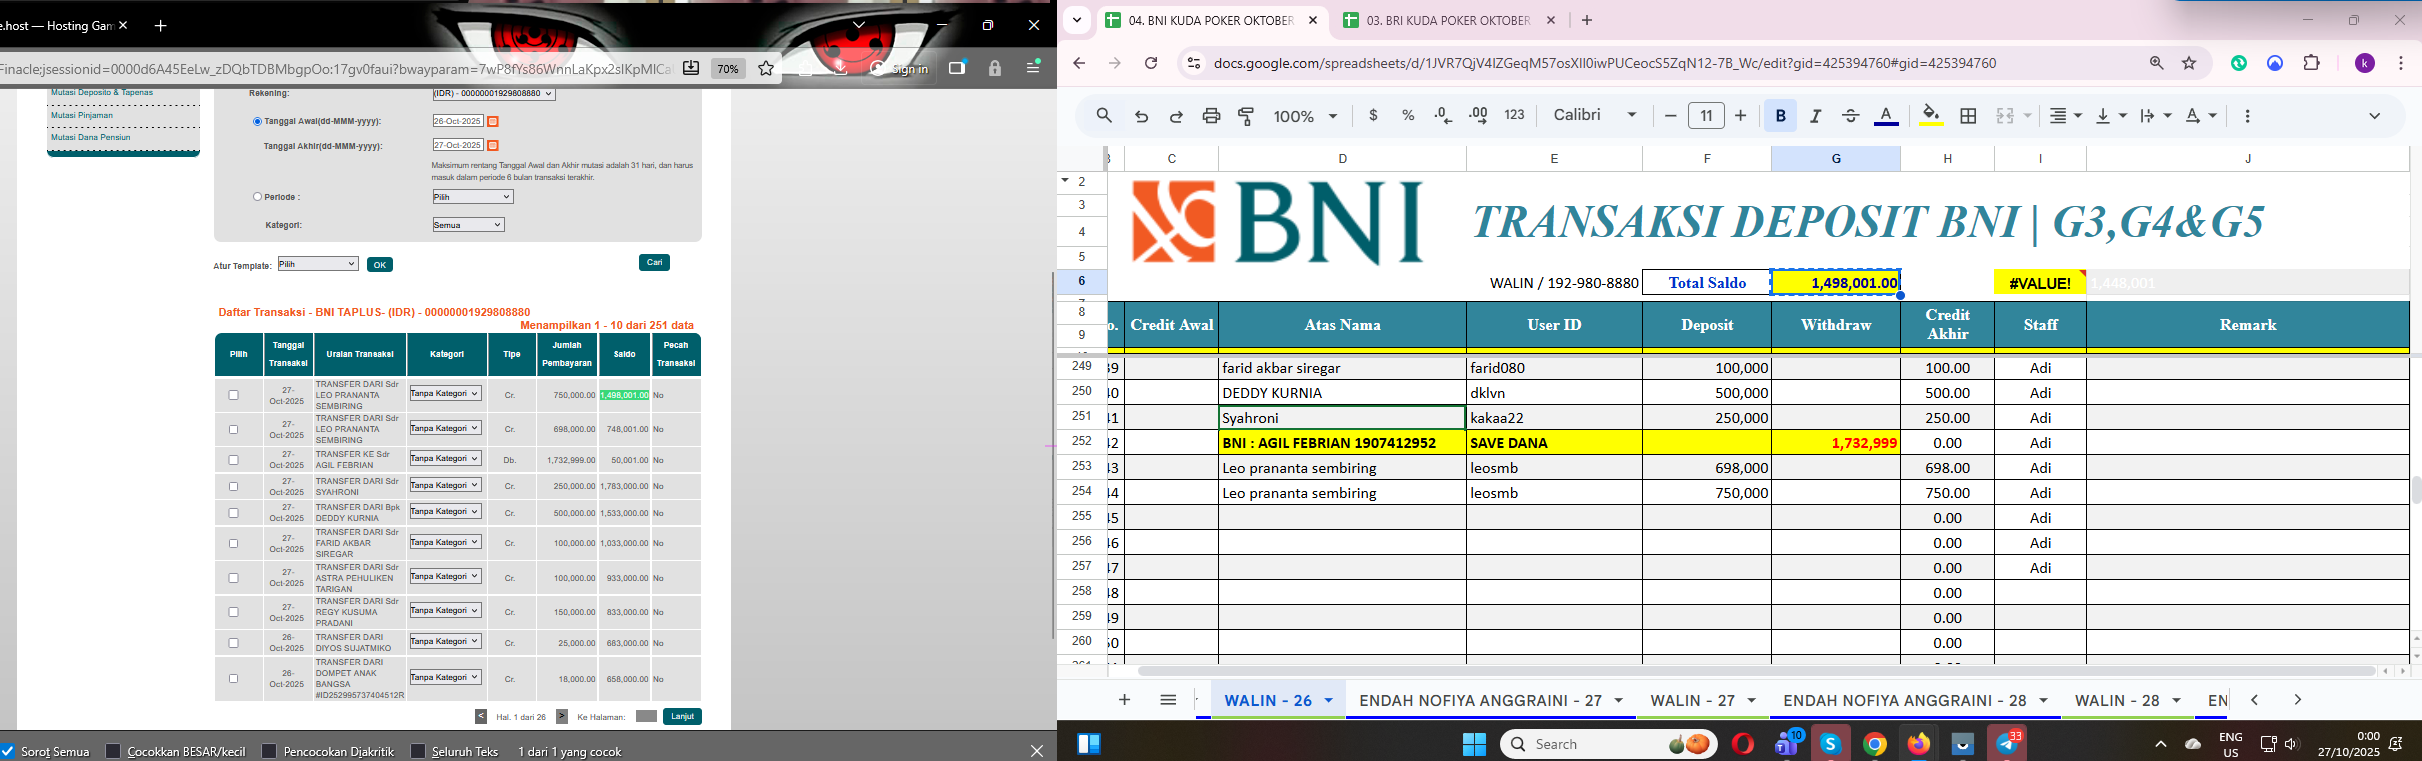Viewport: 2422px width, 761px height.
Task: Open Tanpa Kategori dropdown for DEDDY KURNIA row
Action: pyautogui.click(x=445, y=511)
